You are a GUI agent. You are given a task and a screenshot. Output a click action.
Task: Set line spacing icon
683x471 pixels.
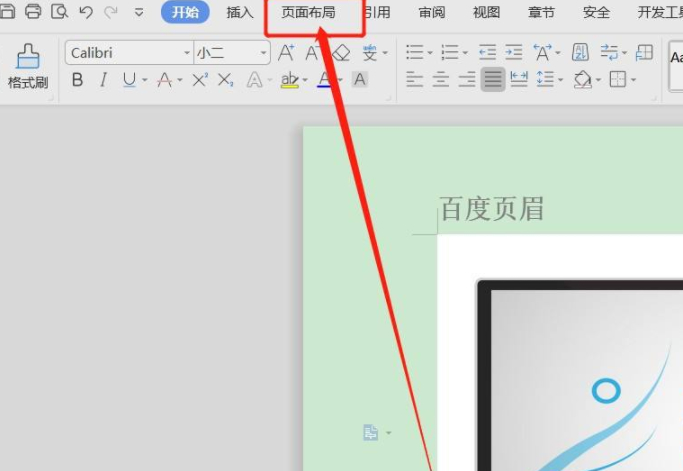point(545,79)
